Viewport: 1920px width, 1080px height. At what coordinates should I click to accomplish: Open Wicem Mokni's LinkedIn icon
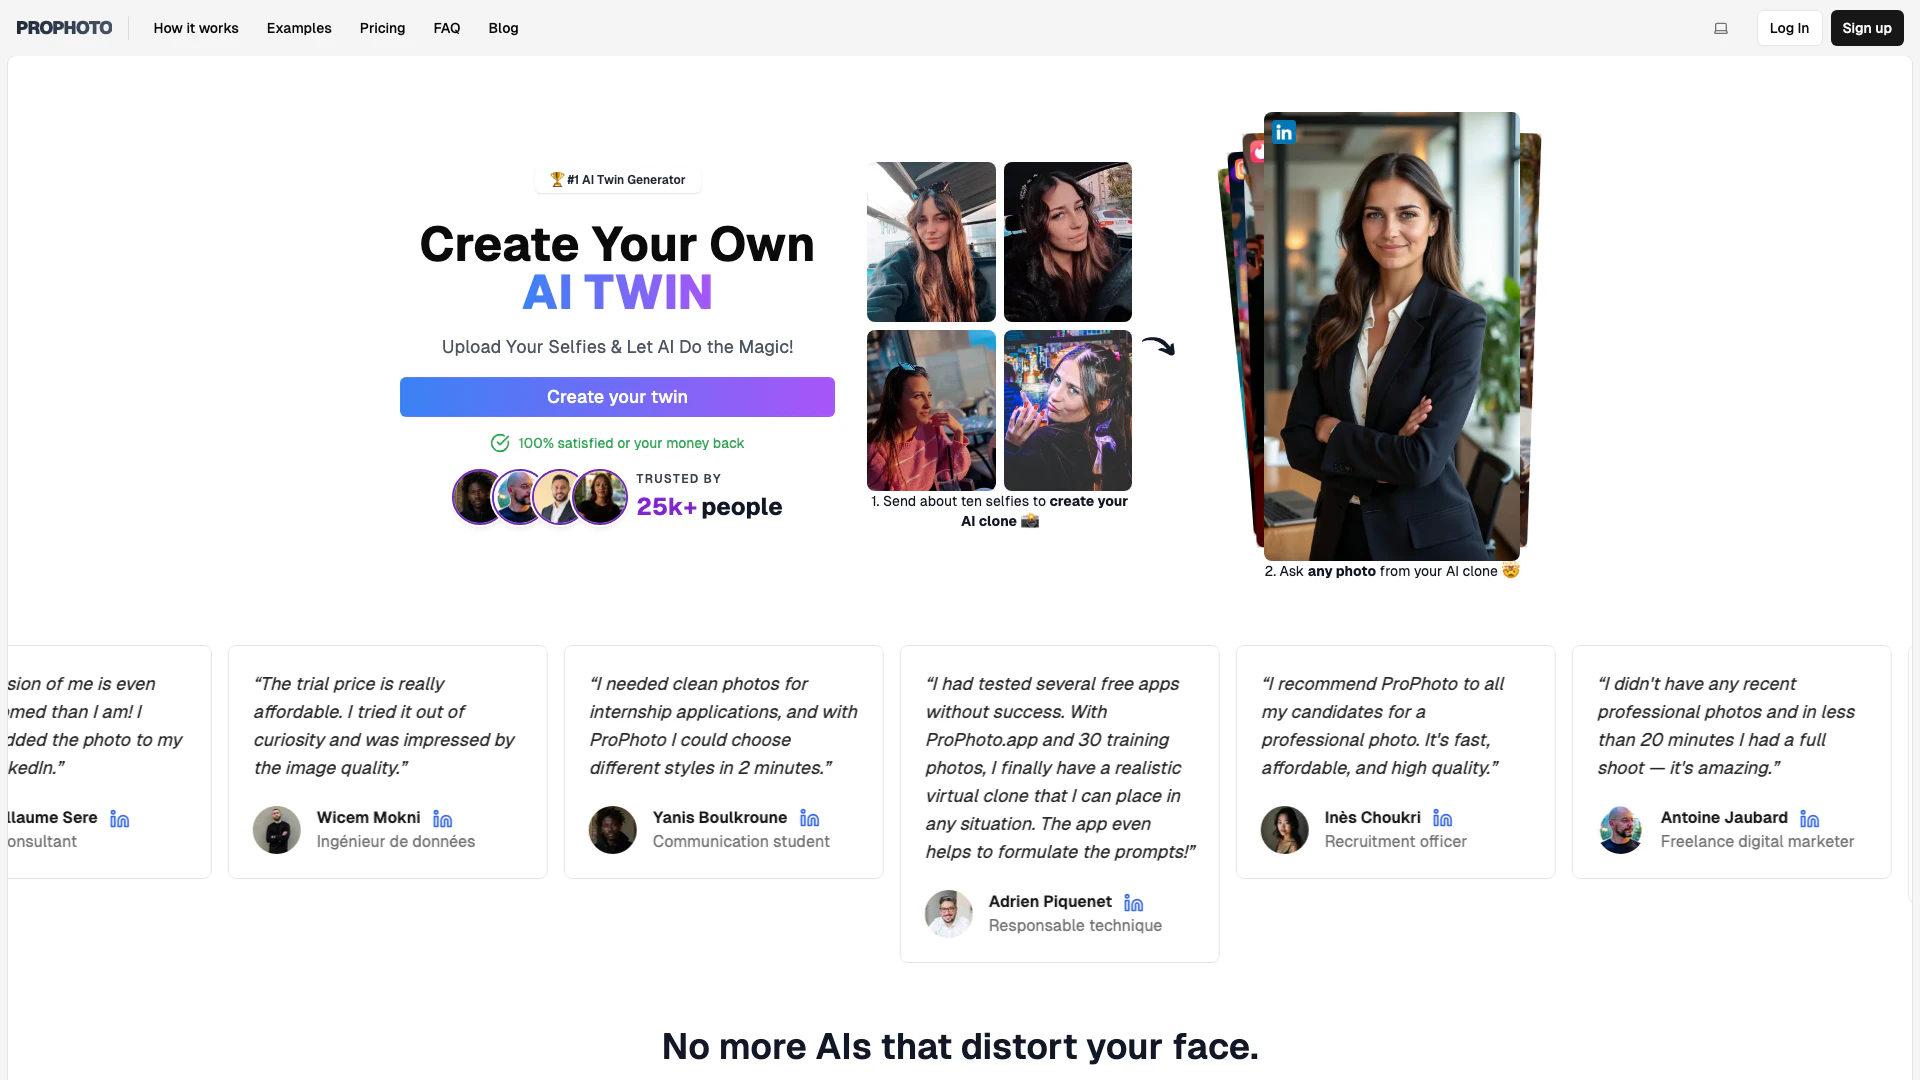pos(442,819)
